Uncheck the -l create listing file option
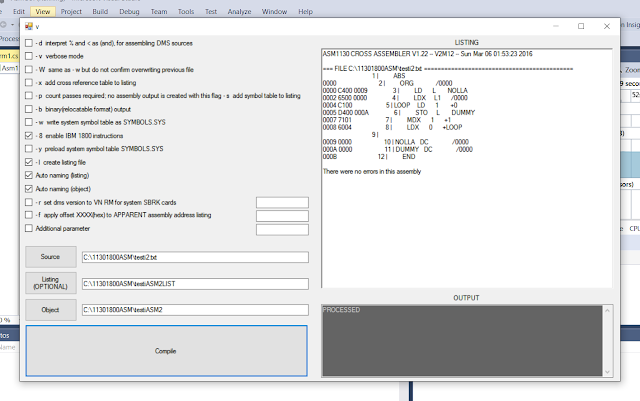The height and width of the screenshot is (401, 640). tap(29, 162)
